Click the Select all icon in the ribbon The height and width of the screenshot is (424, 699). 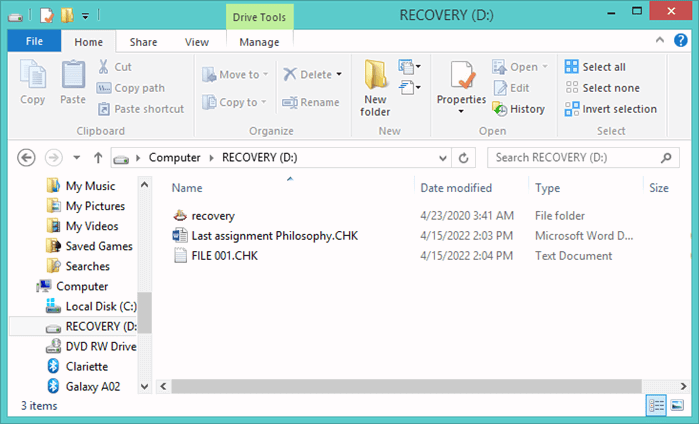coord(572,66)
